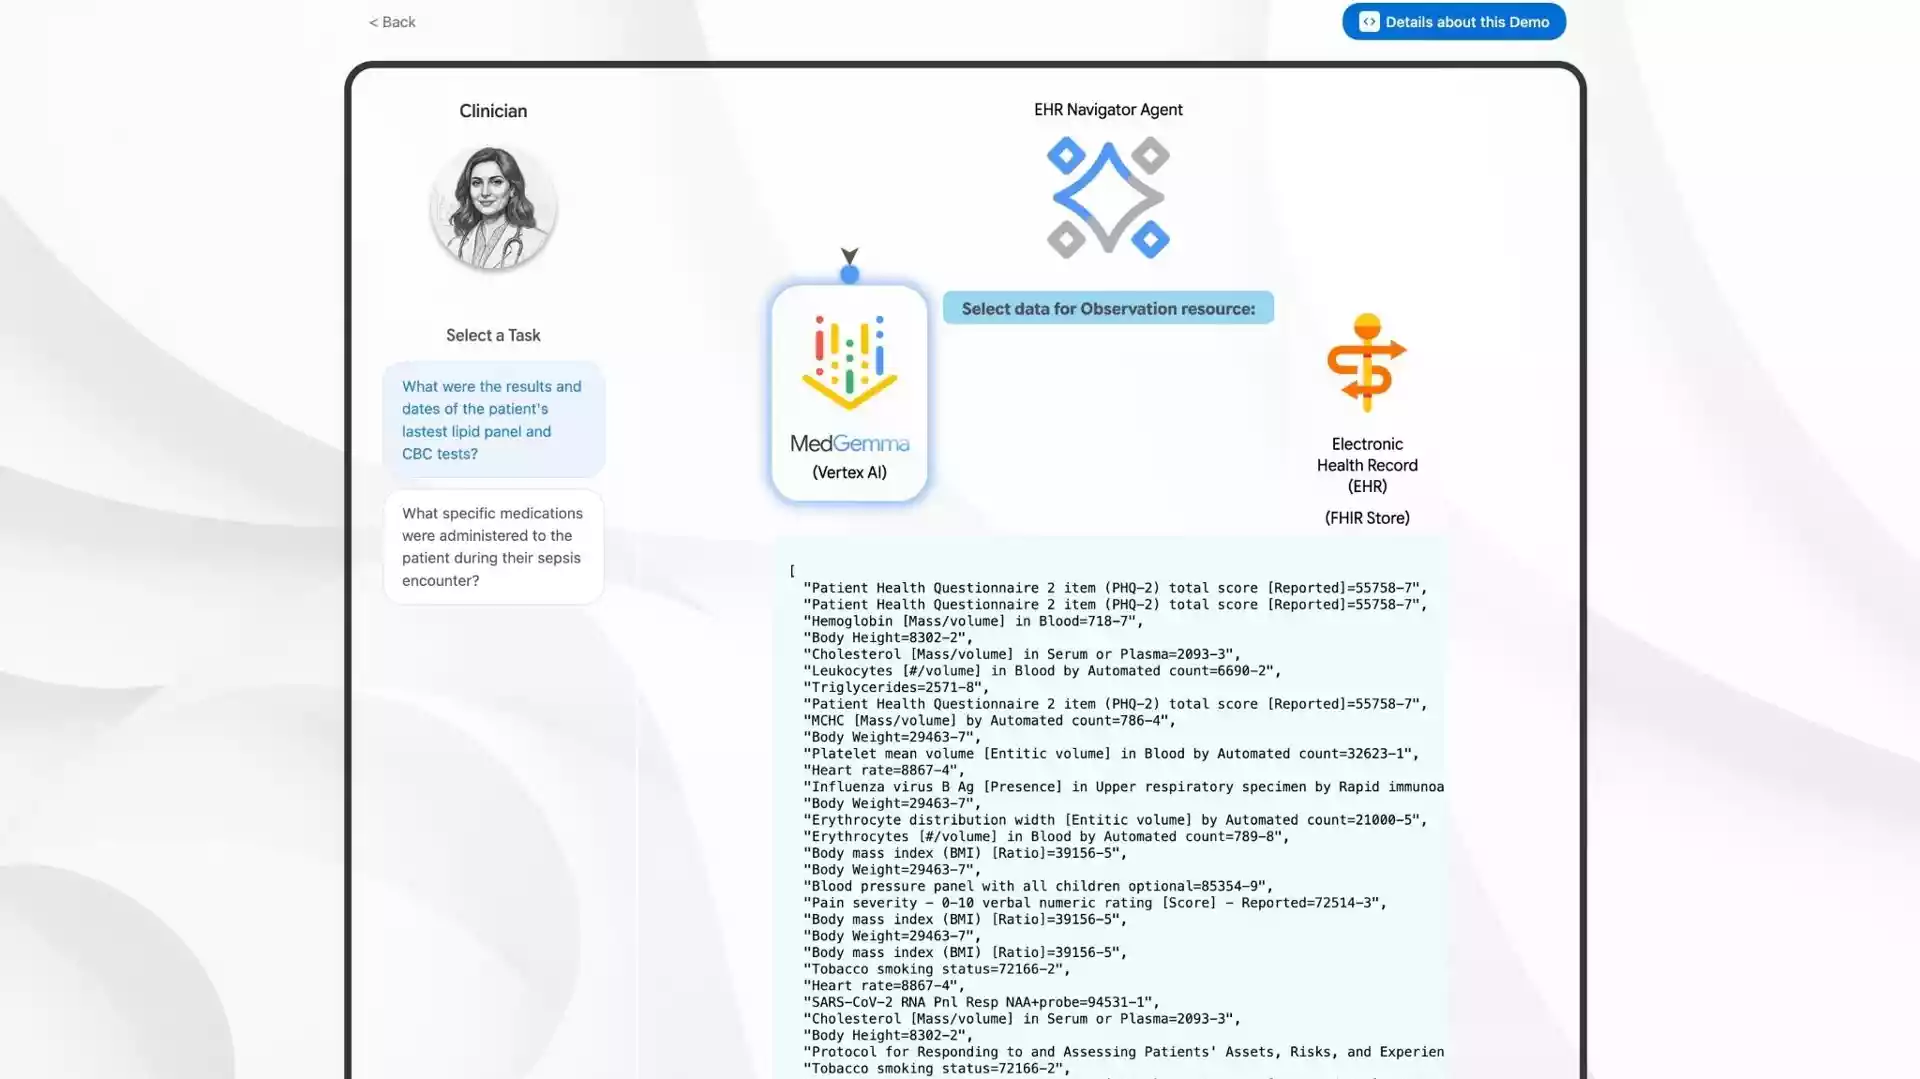
Task: Click the MedGemma (Vertex AI) card
Action: (849, 394)
